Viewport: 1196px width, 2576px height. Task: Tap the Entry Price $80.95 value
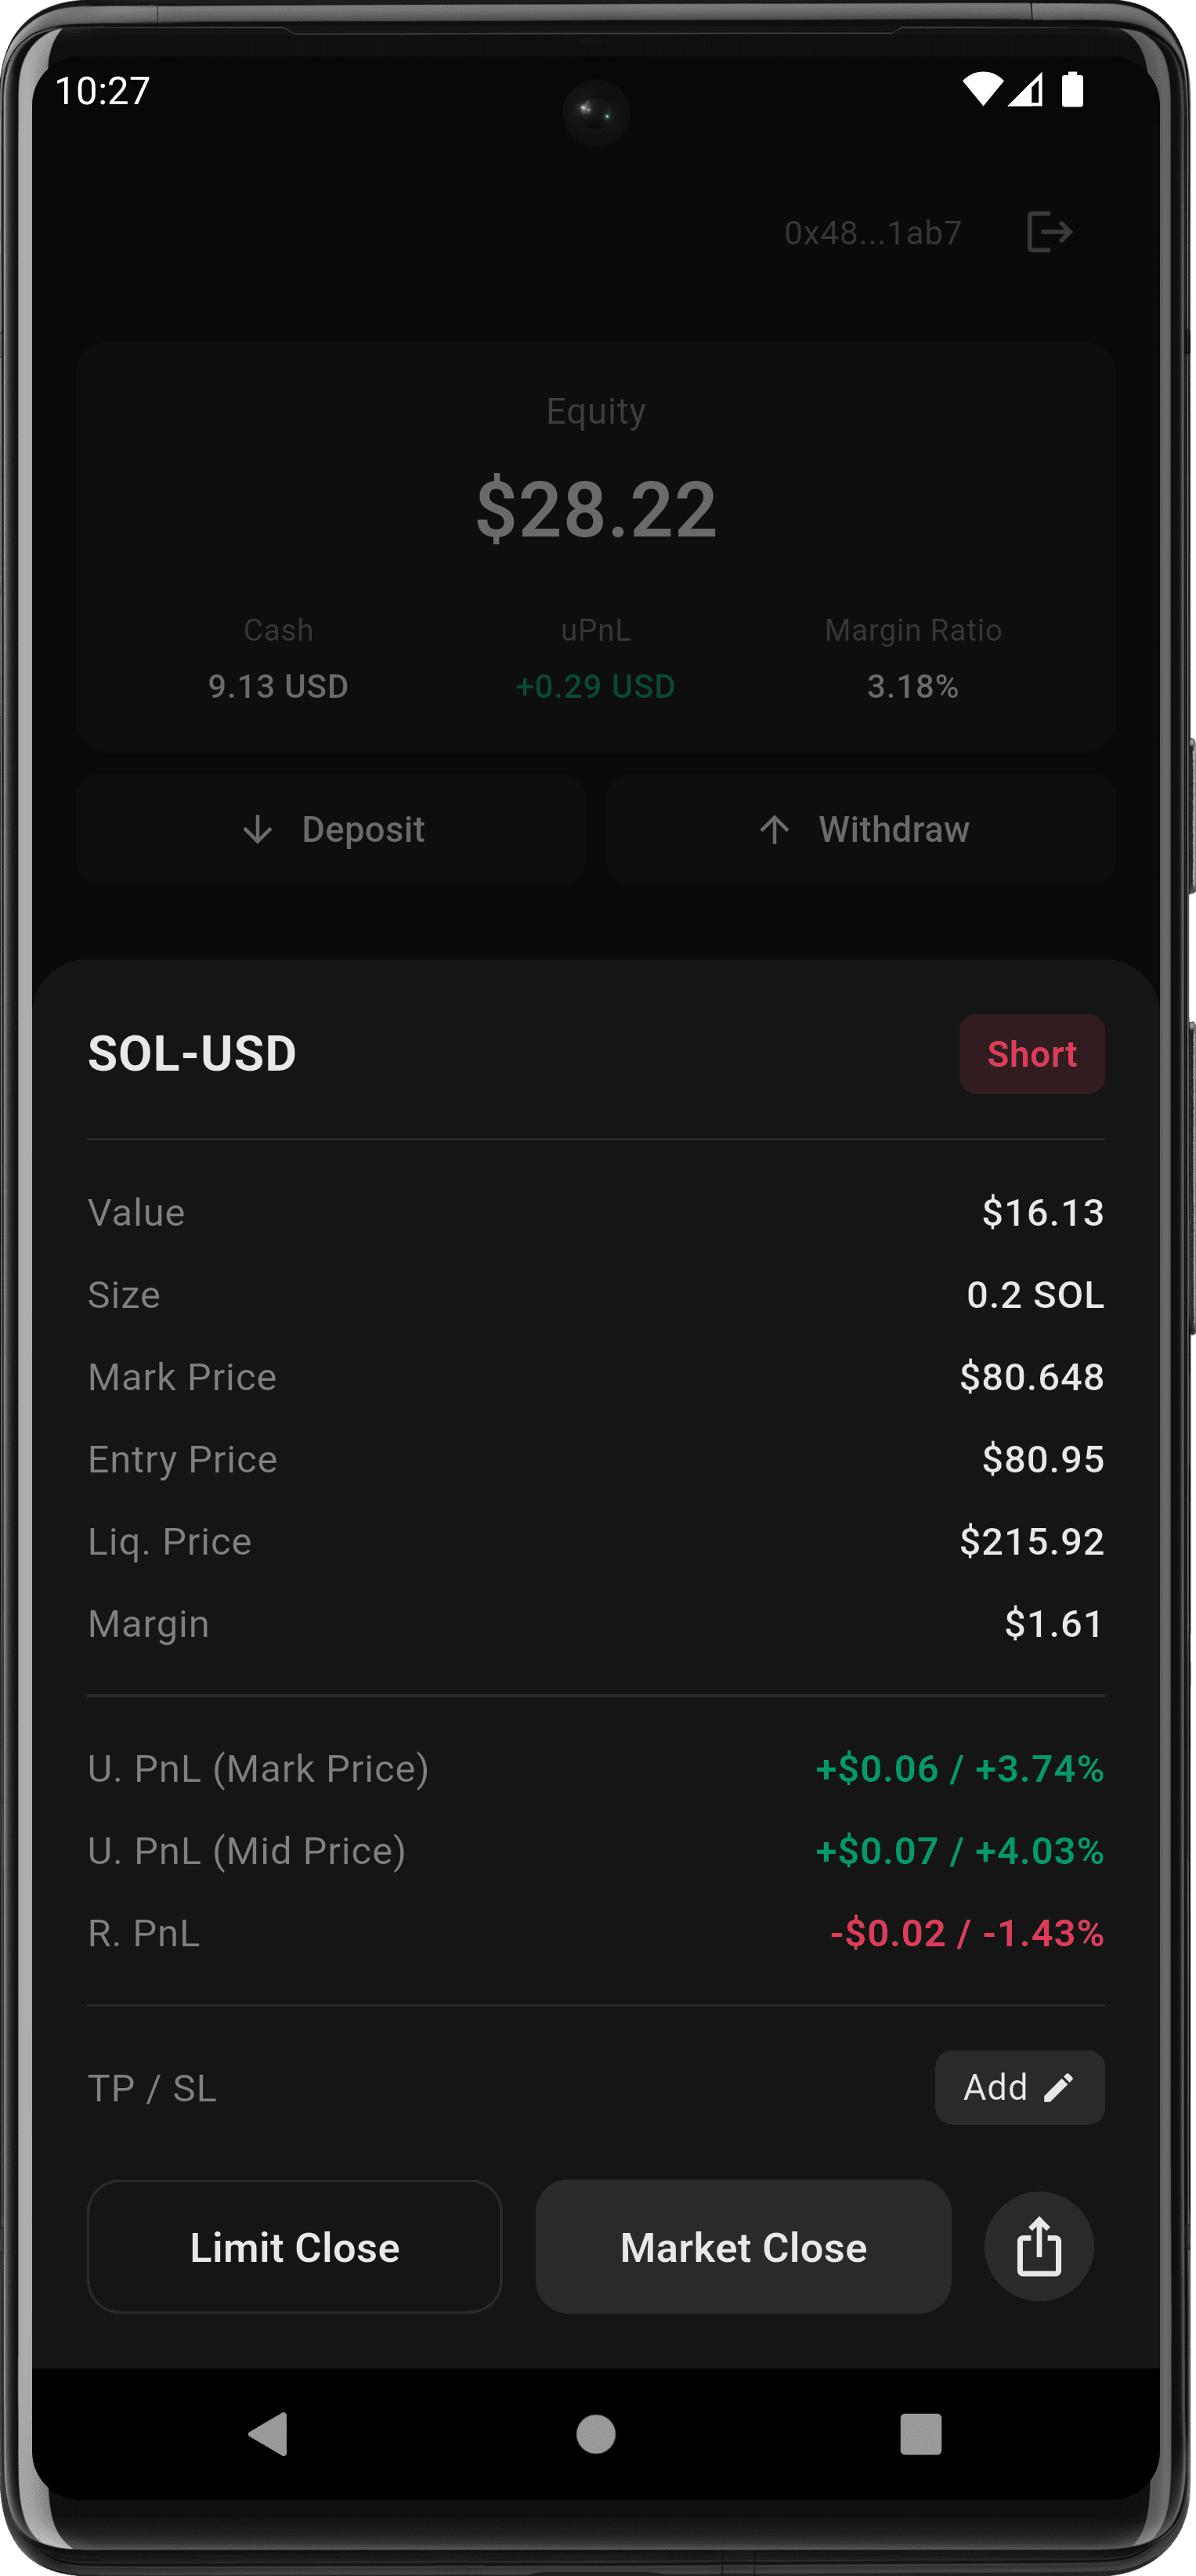click(1042, 1459)
